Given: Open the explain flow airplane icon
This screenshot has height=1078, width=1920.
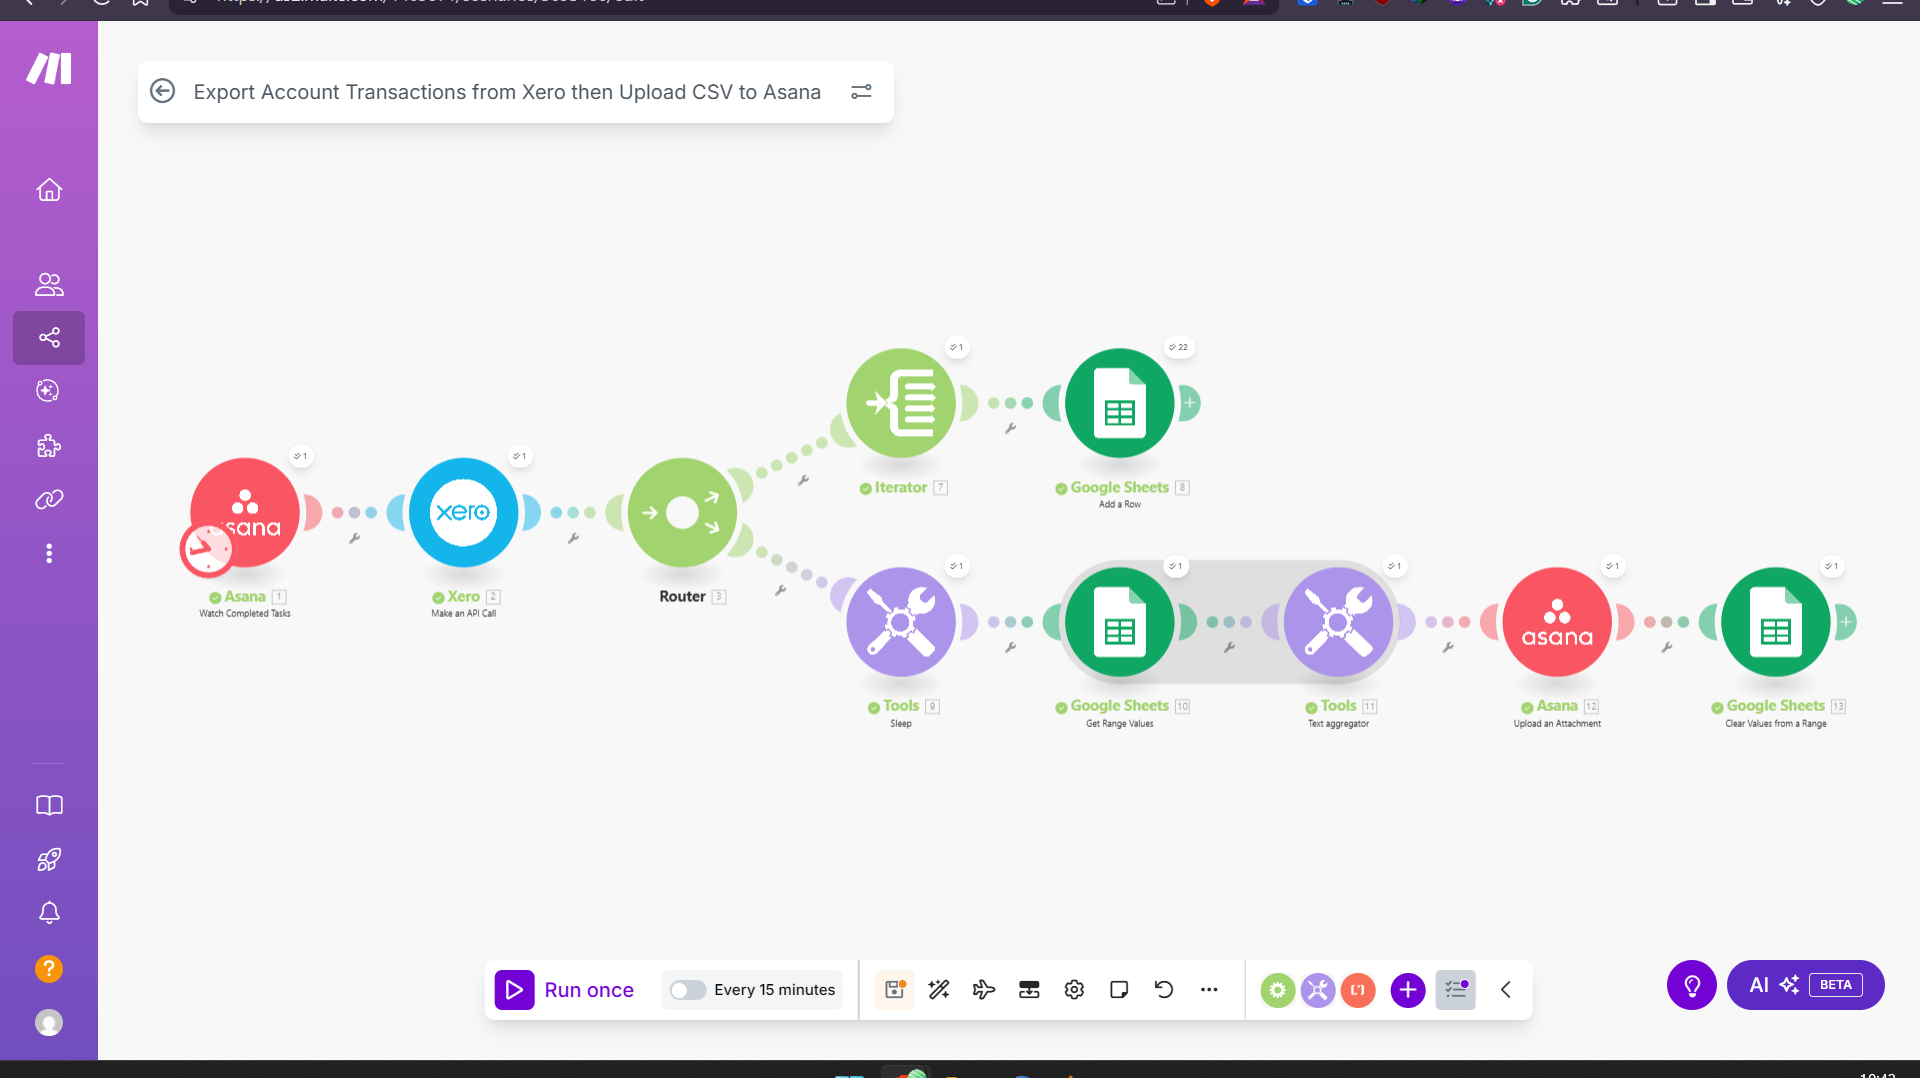Looking at the screenshot, I should click(984, 990).
